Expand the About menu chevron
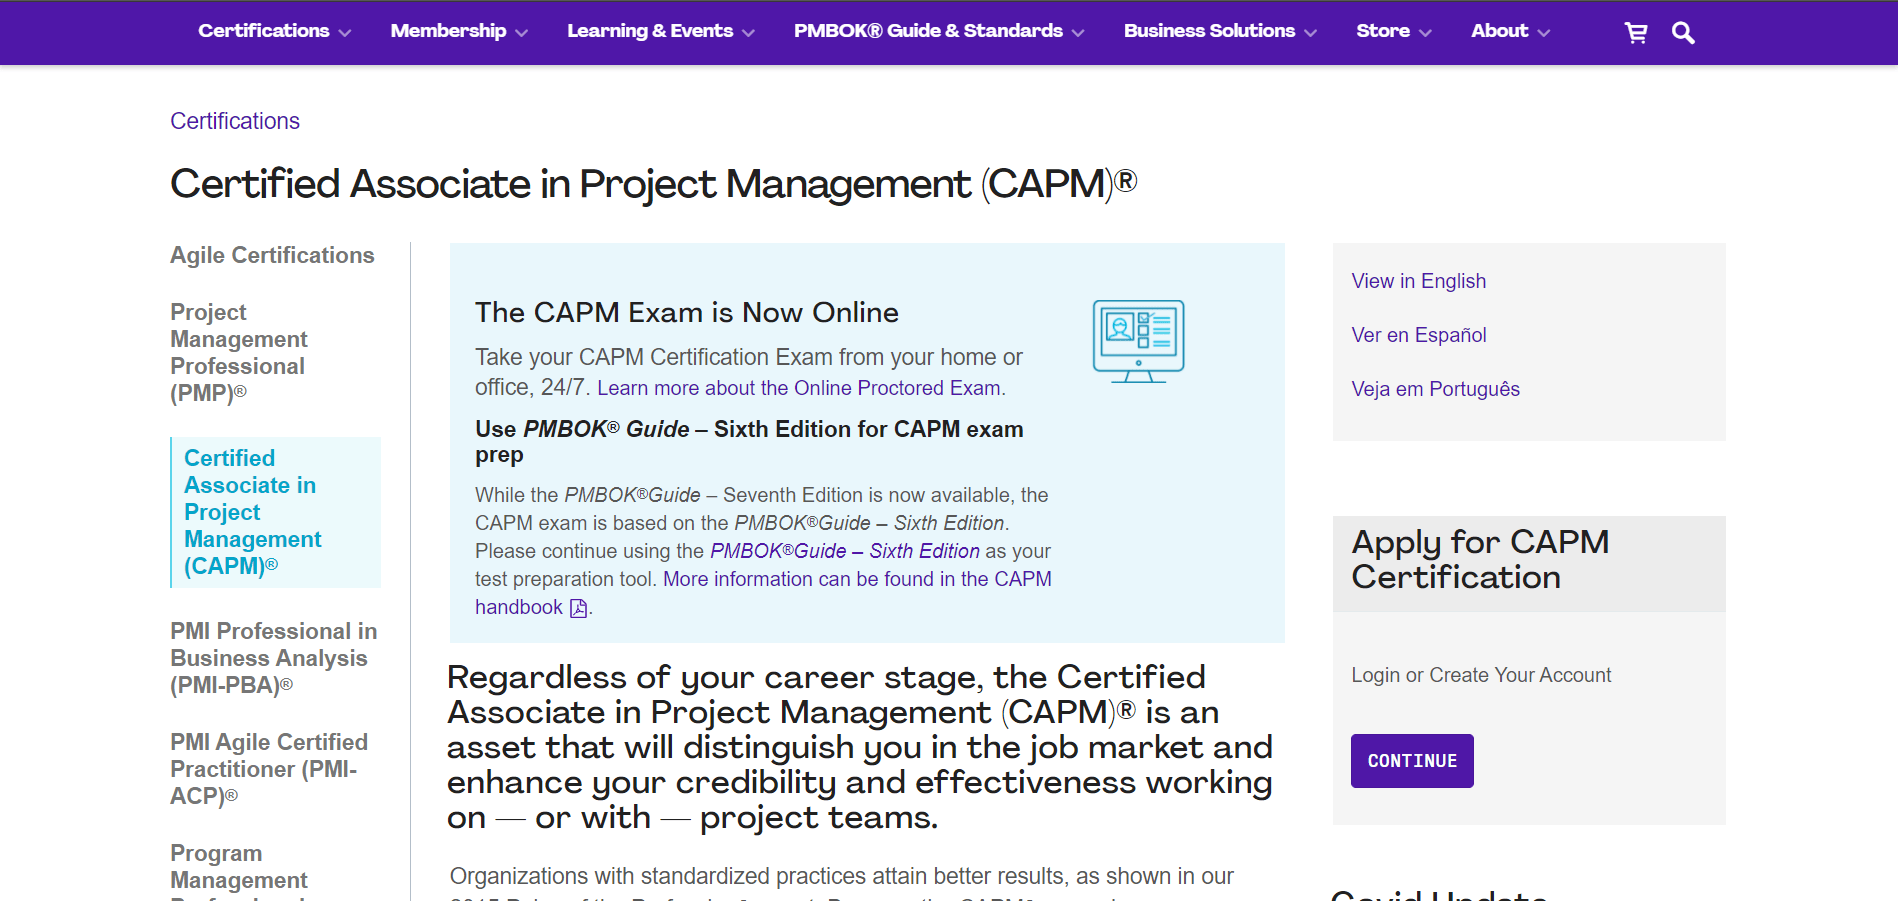The width and height of the screenshot is (1898, 901). pyautogui.click(x=1543, y=33)
